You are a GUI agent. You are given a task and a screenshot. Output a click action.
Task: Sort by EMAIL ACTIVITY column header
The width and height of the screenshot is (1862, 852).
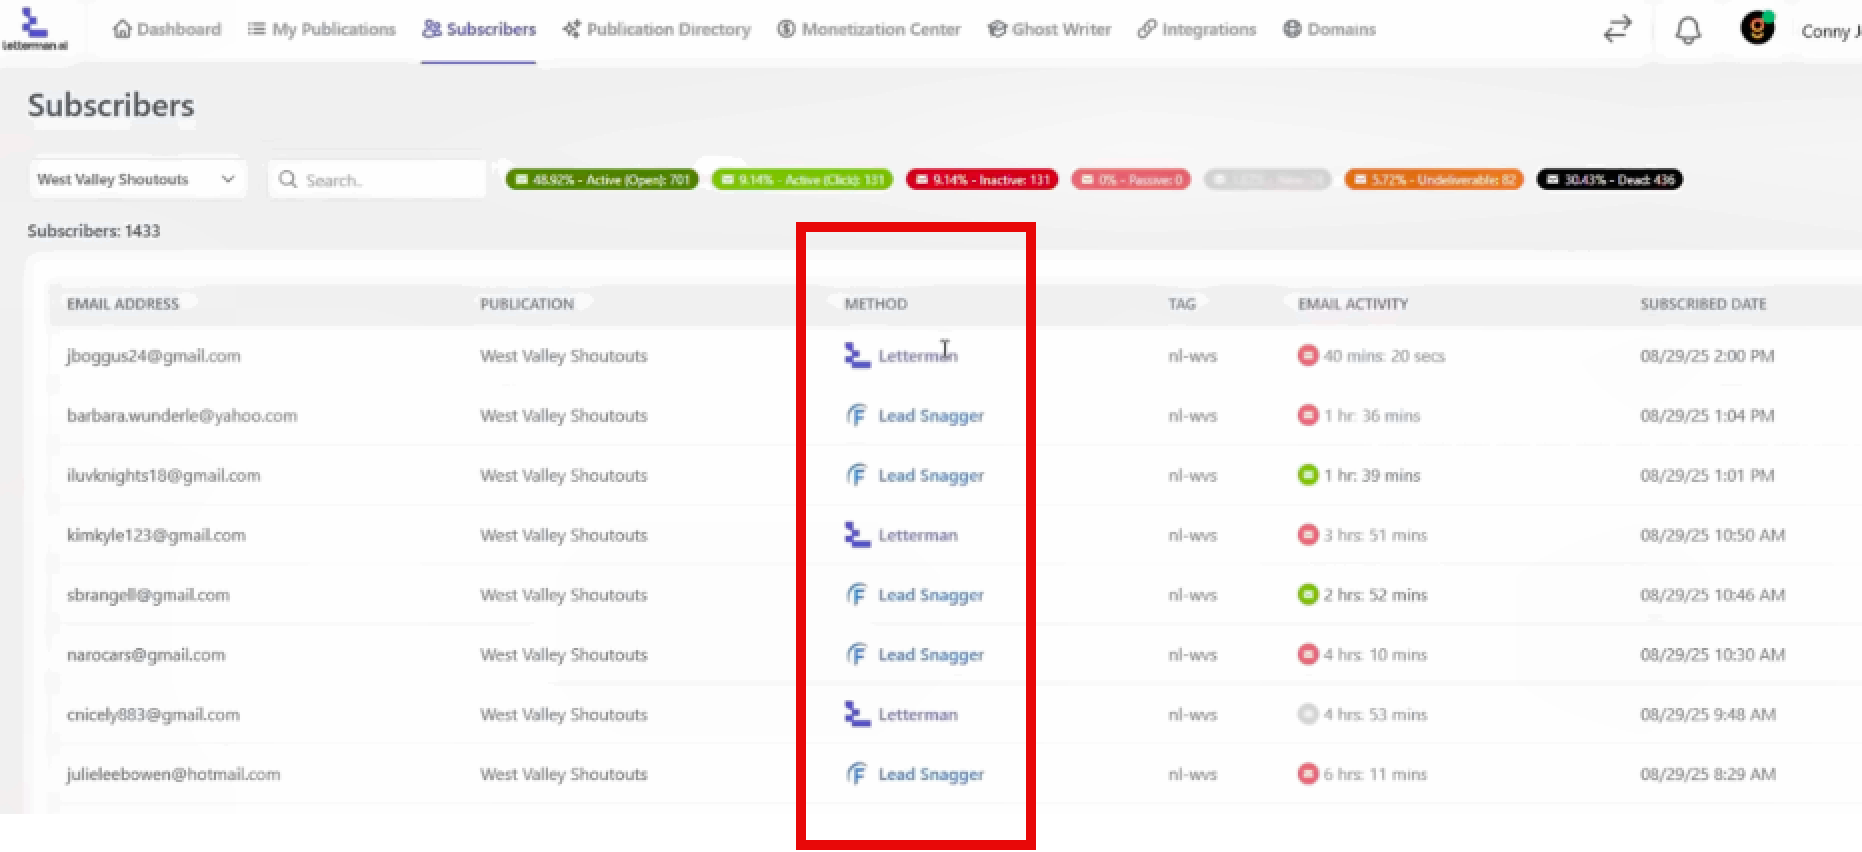pos(1353,304)
